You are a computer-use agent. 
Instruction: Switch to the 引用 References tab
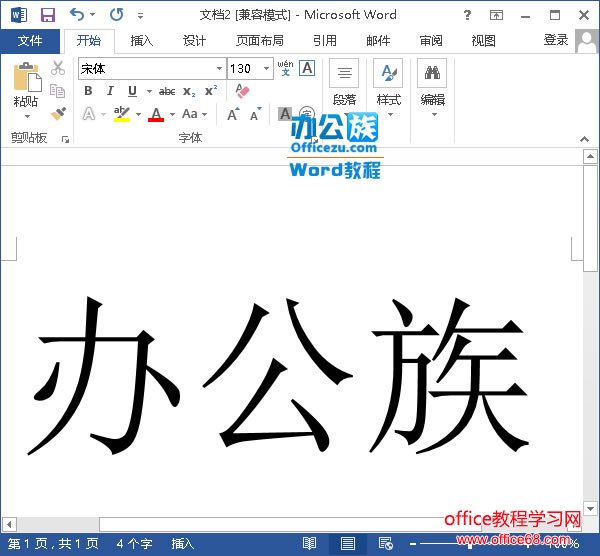324,41
